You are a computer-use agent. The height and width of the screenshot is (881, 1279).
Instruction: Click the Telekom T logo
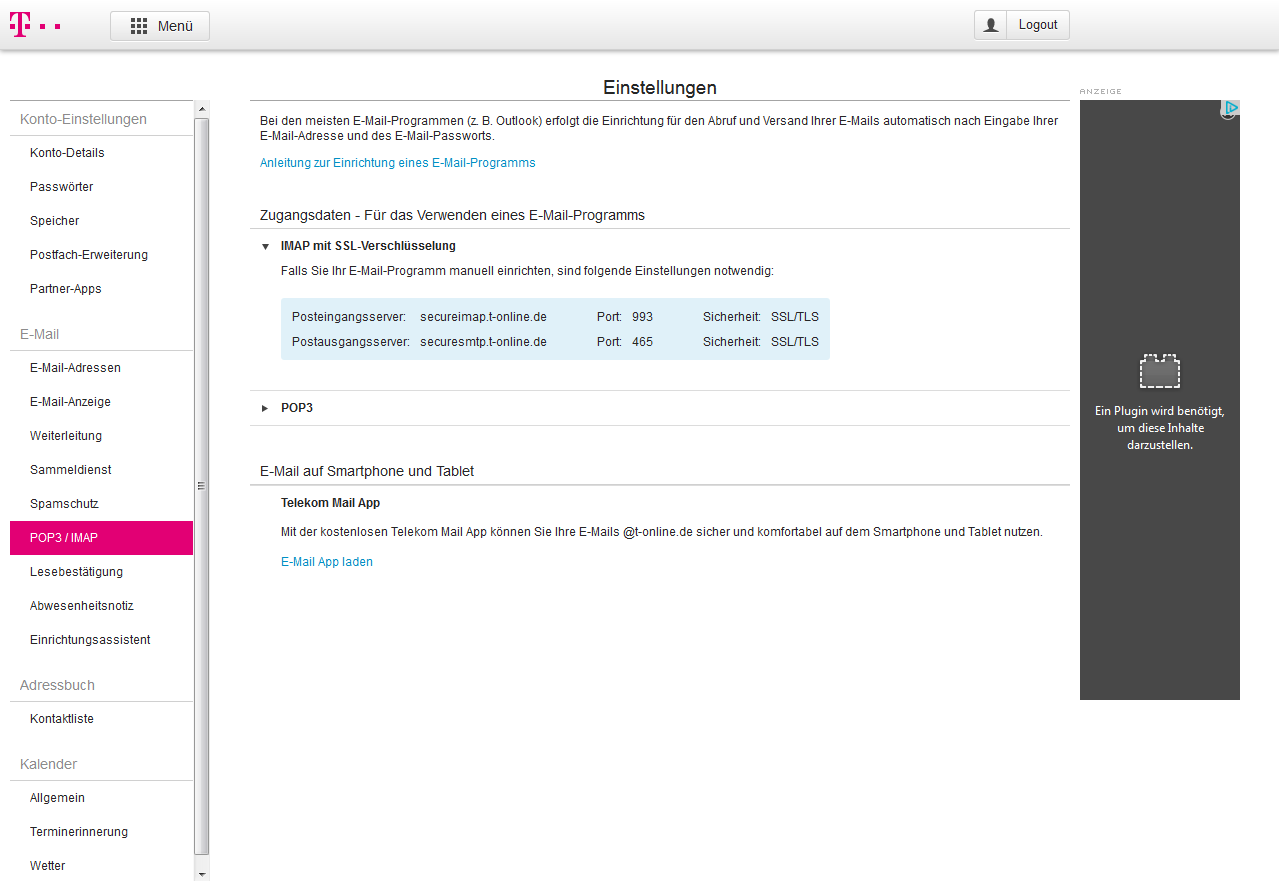point(20,25)
